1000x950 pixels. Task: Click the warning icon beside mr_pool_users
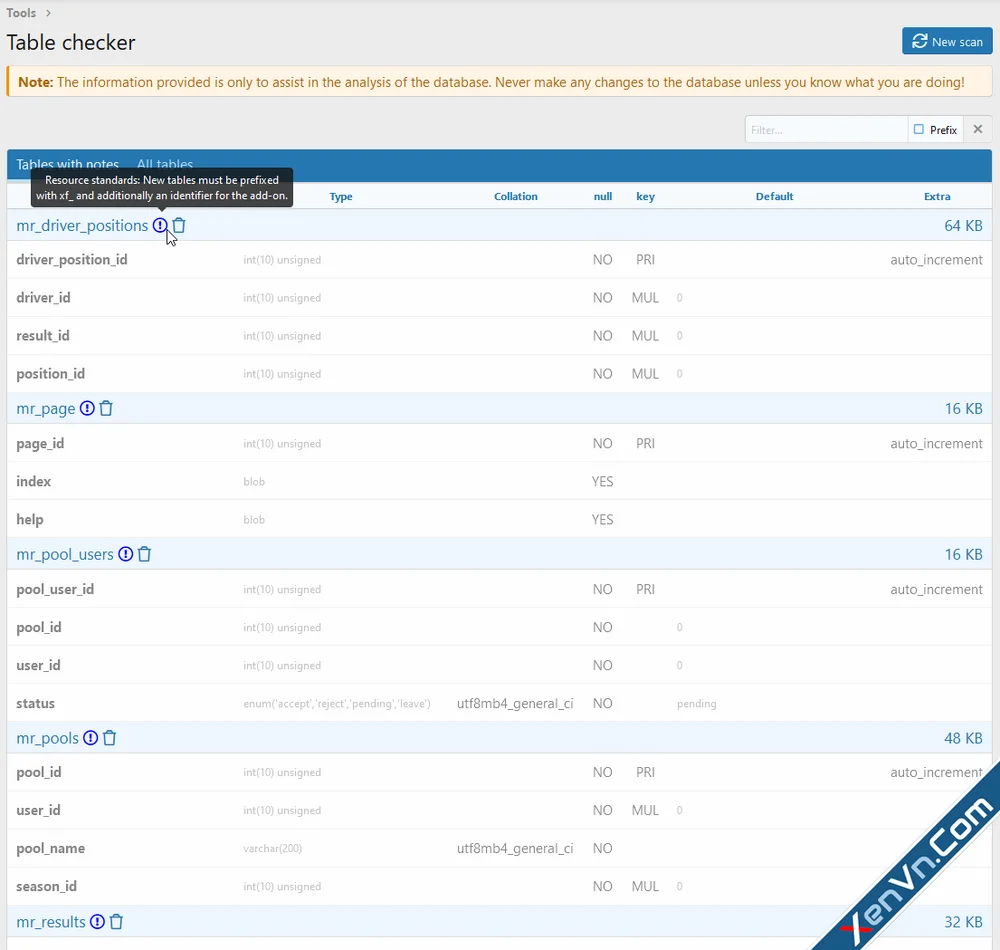pyautogui.click(x=125, y=554)
